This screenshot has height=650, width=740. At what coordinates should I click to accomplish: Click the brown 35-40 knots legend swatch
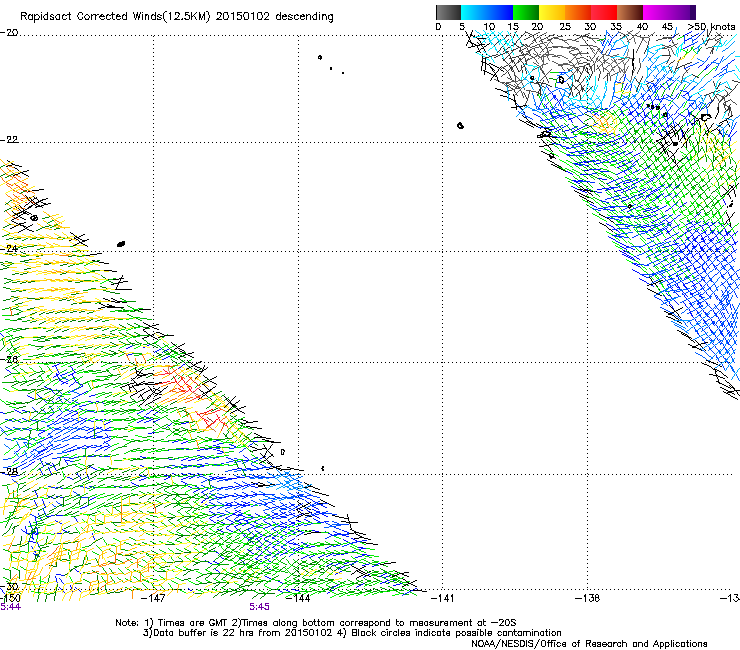(x=630, y=12)
